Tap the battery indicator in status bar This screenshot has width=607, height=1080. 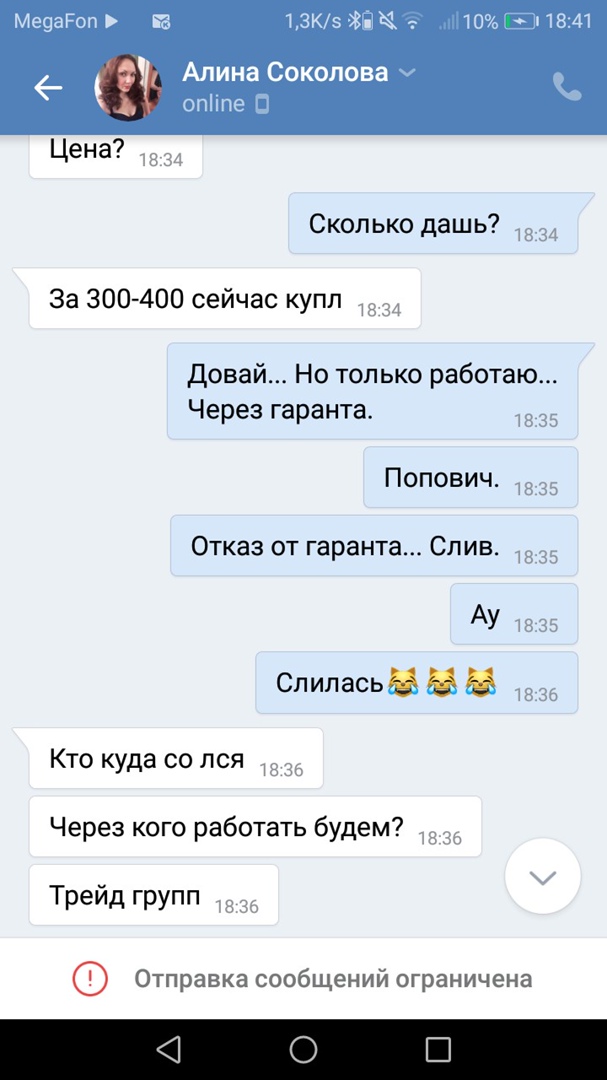(x=522, y=22)
